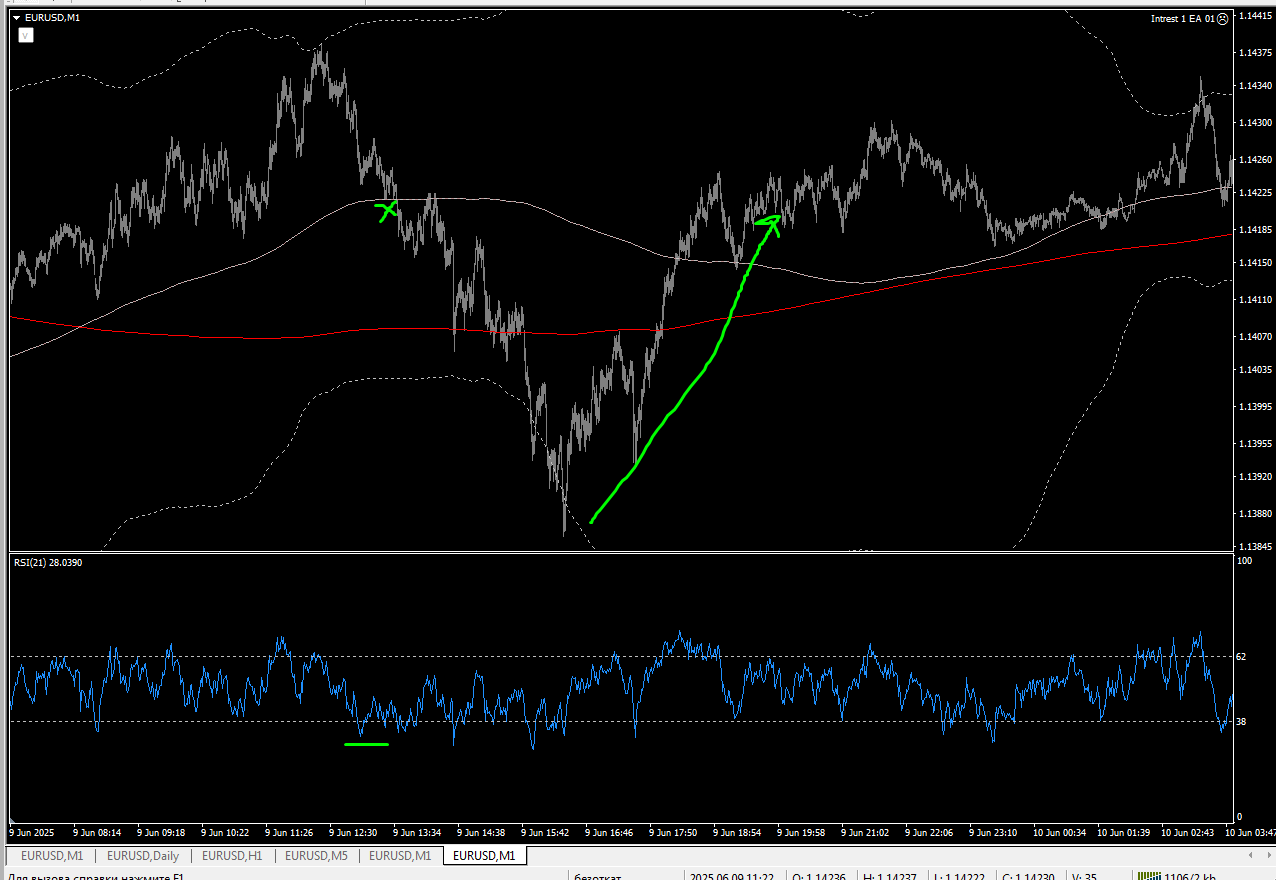
Task: Click the 1.13995 price on scale
Action: (x=1254, y=407)
